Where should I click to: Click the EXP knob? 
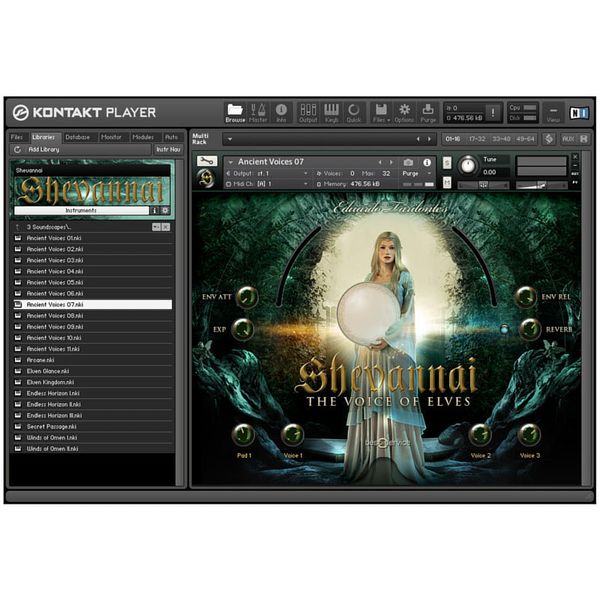click(243, 329)
